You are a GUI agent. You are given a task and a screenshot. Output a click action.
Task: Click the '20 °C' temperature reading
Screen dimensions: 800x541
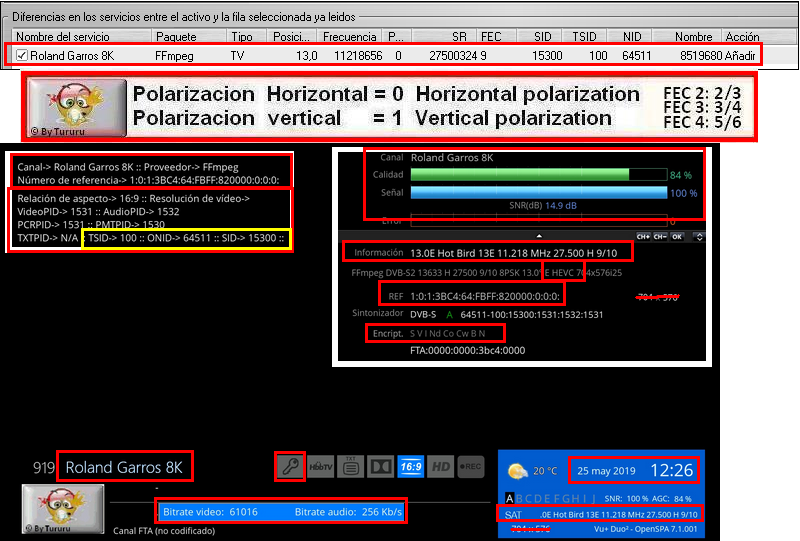pos(545,471)
